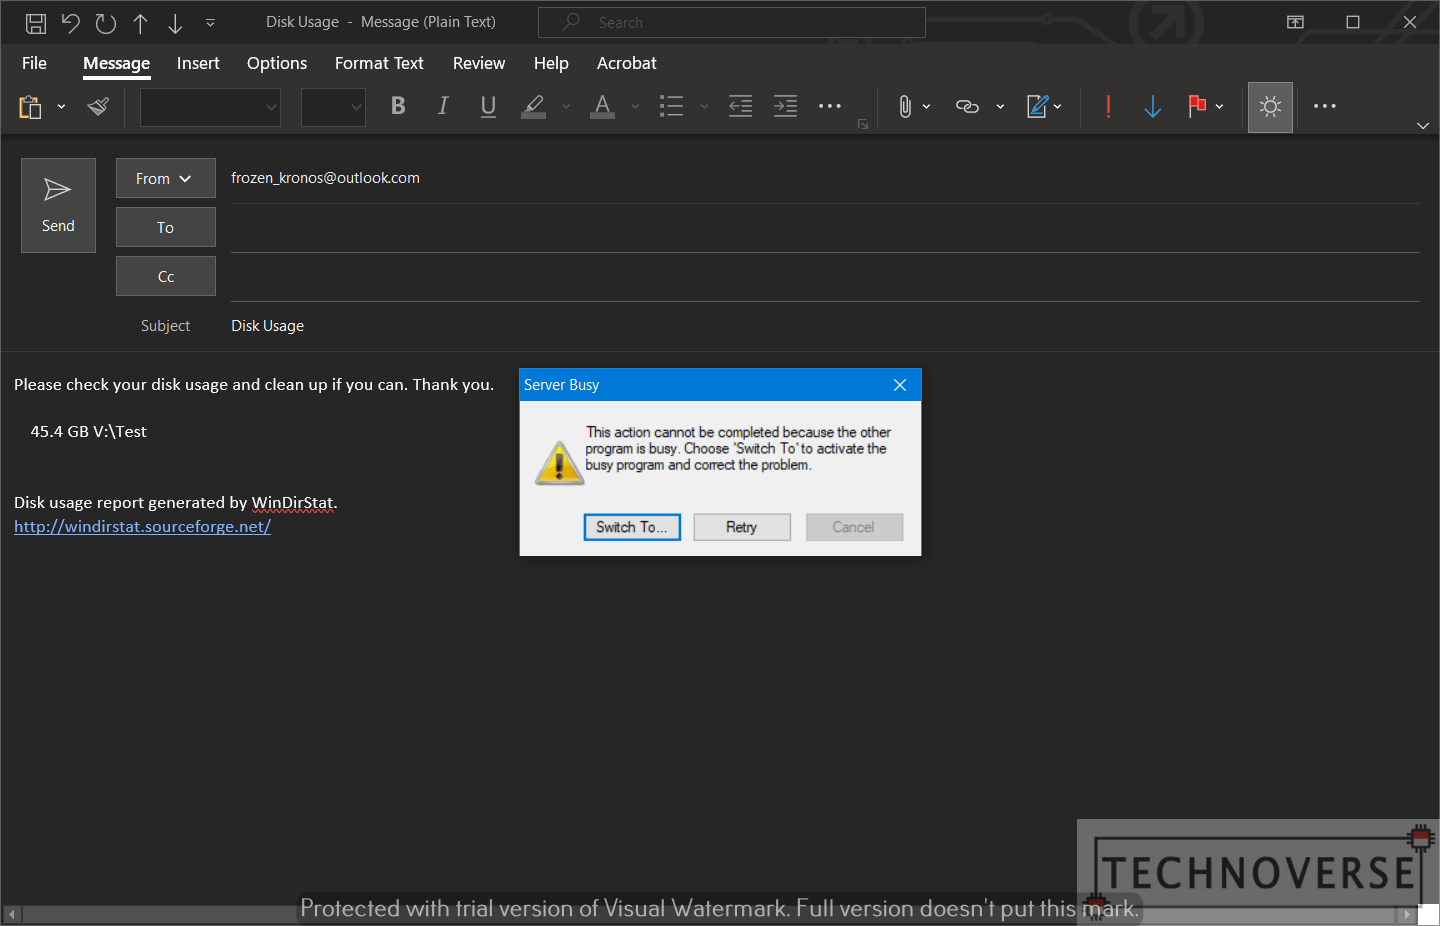Click the ribbon display options icon
Screen dimensions: 1440x926
(x=1295, y=22)
